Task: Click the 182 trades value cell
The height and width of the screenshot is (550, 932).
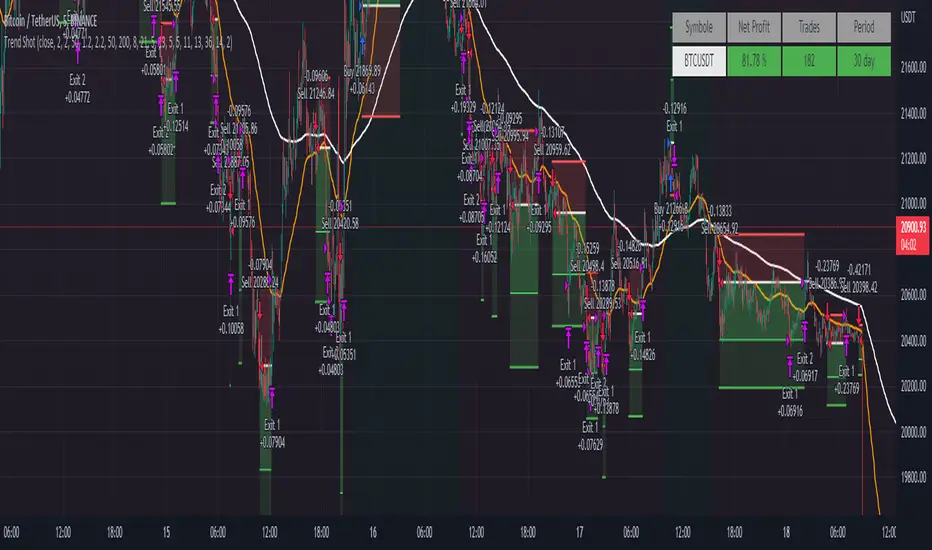Action: pos(808,61)
